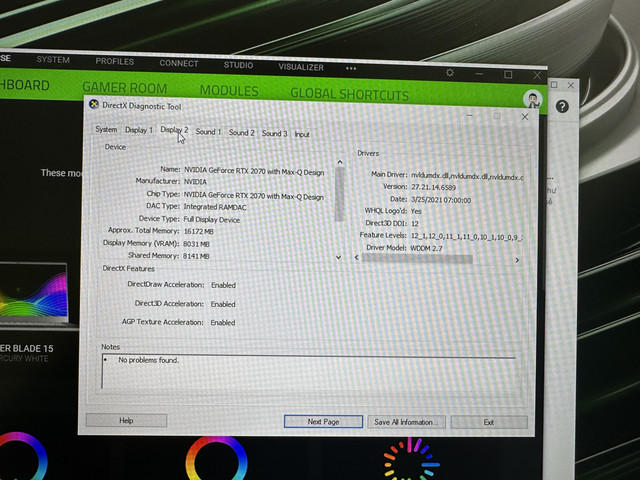Open Synapse settings gear icon
Viewport: 640px width, 480px height.
coord(450,73)
